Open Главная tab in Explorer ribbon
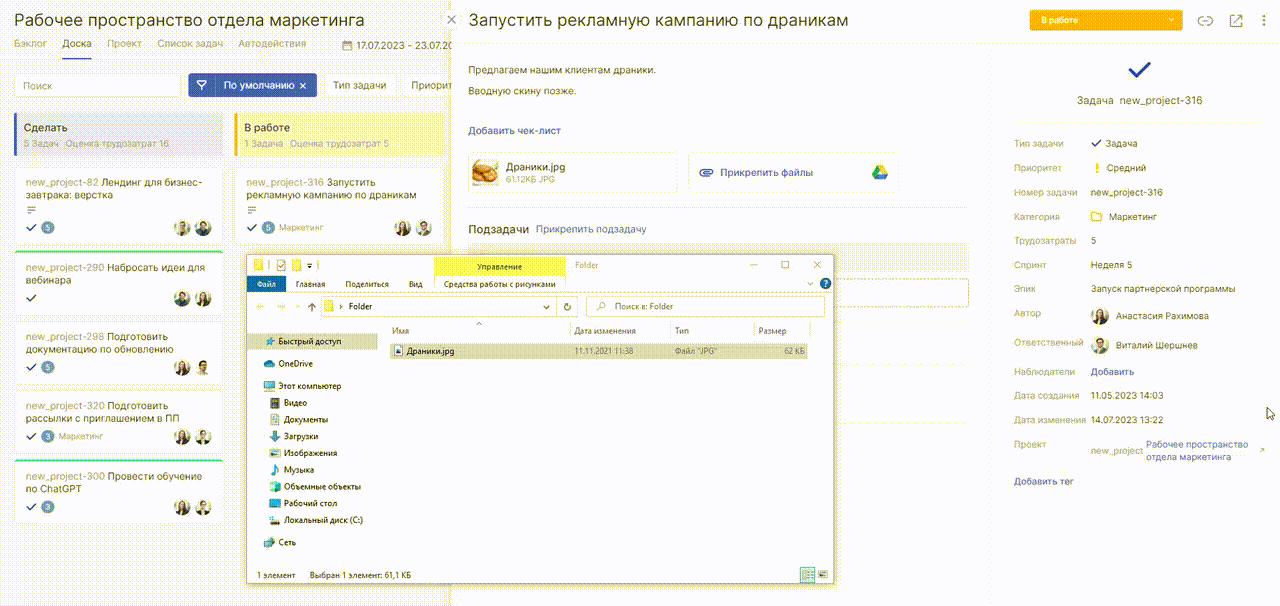The width and height of the screenshot is (1280, 606). coord(310,284)
